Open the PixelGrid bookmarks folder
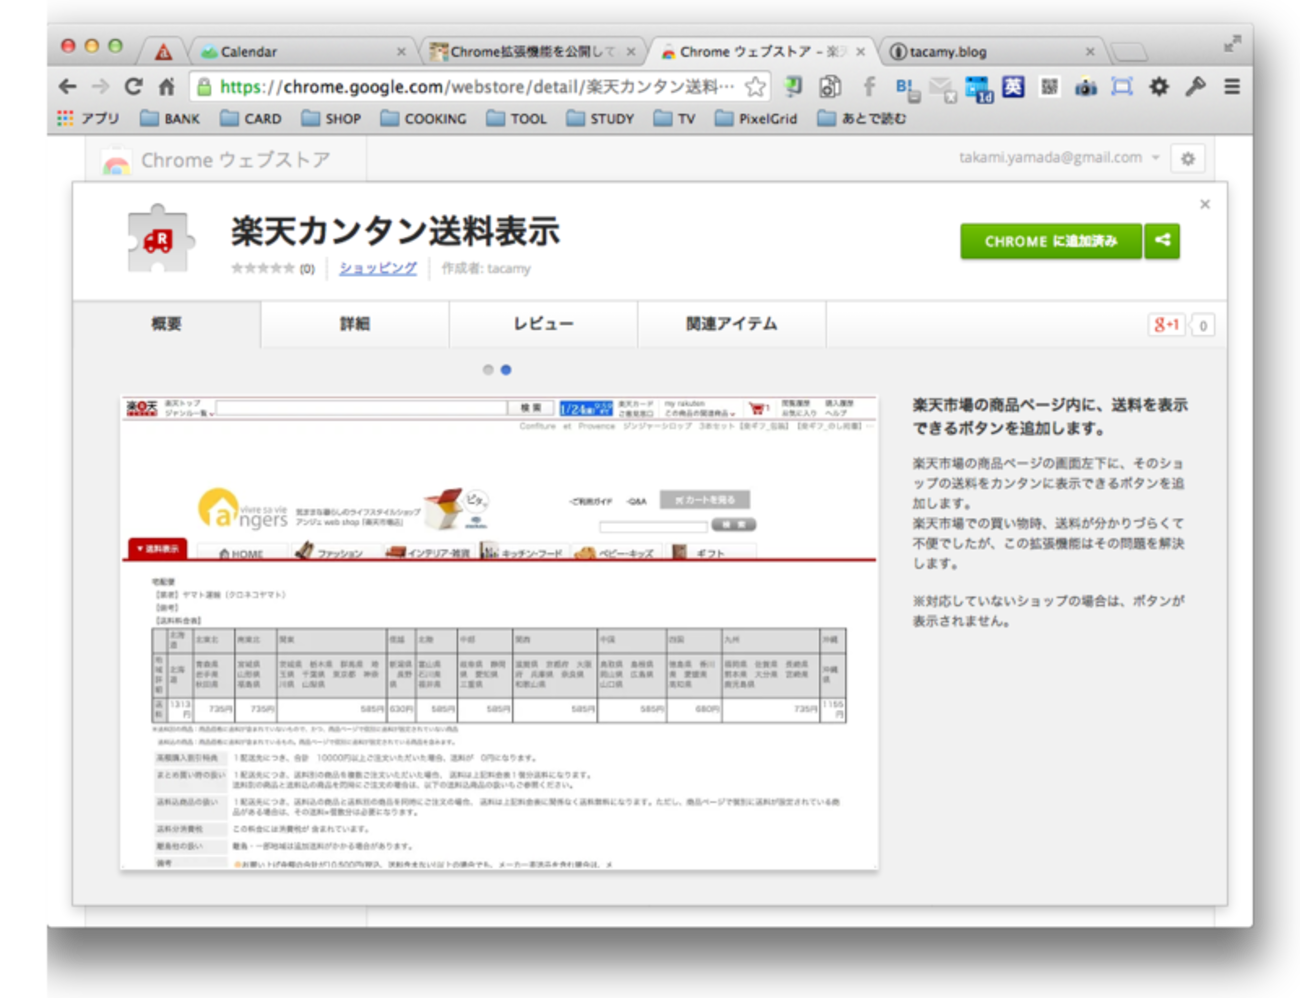 tap(756, 119)
